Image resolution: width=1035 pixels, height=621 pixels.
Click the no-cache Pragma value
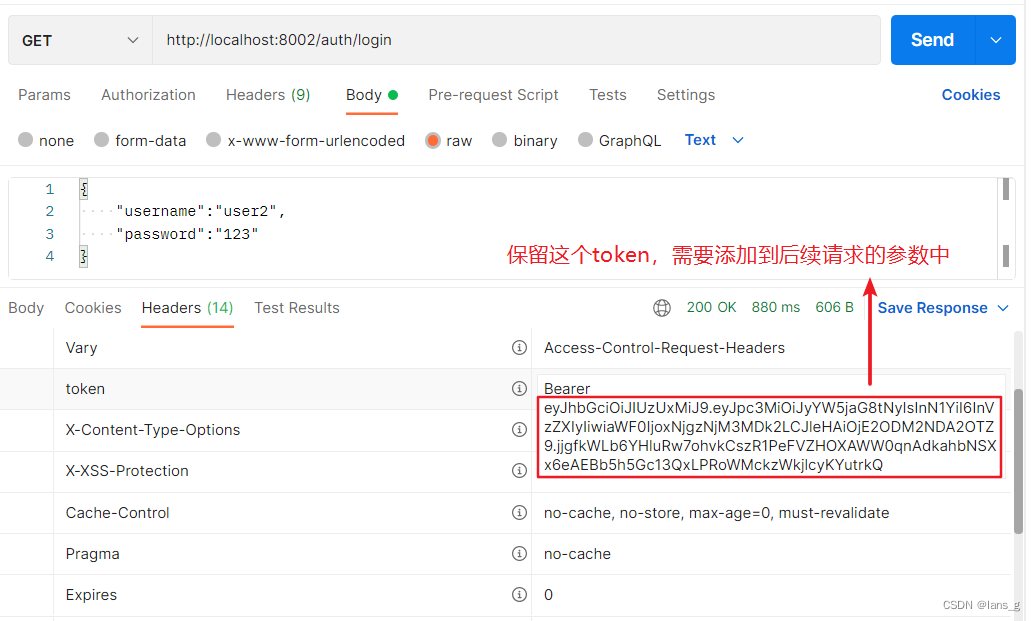point(577,554)
